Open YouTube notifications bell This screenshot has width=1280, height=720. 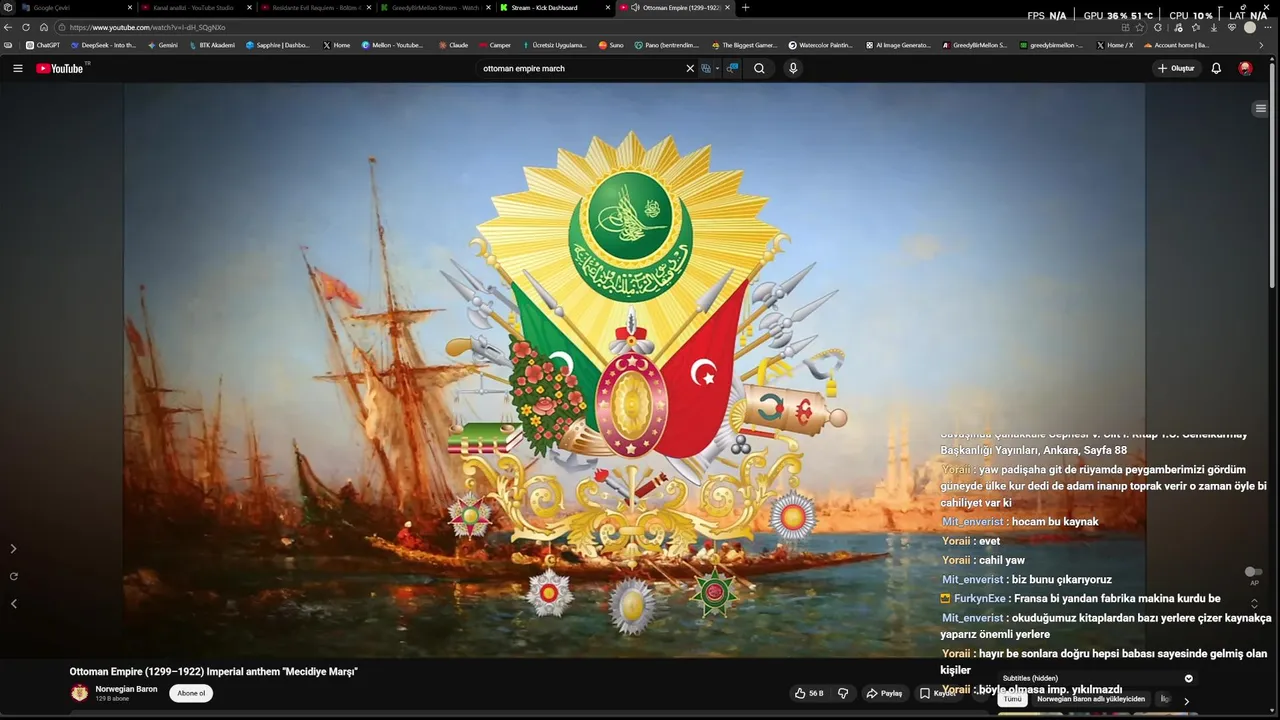click(1216, 68)
